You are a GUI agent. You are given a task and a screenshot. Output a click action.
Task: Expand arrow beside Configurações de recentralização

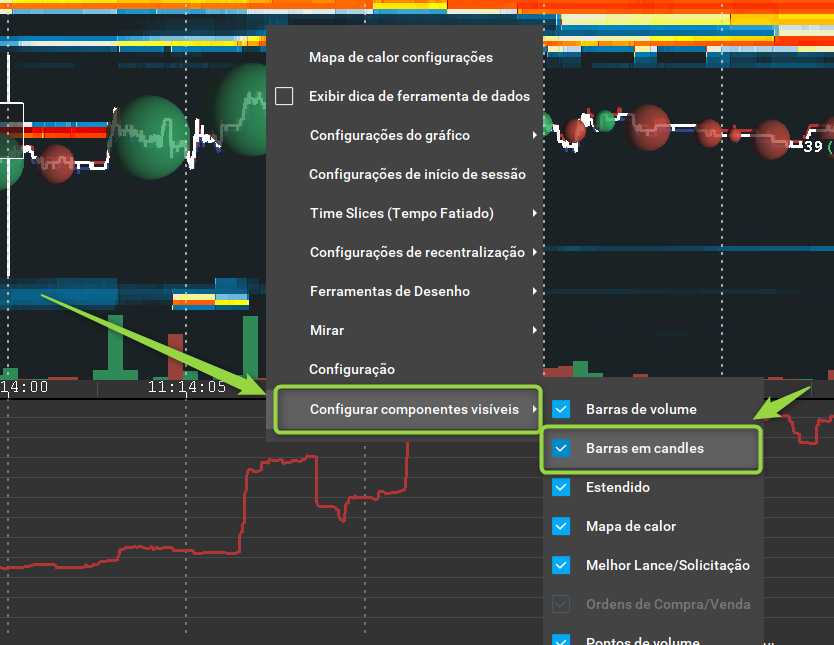point(535,252)
